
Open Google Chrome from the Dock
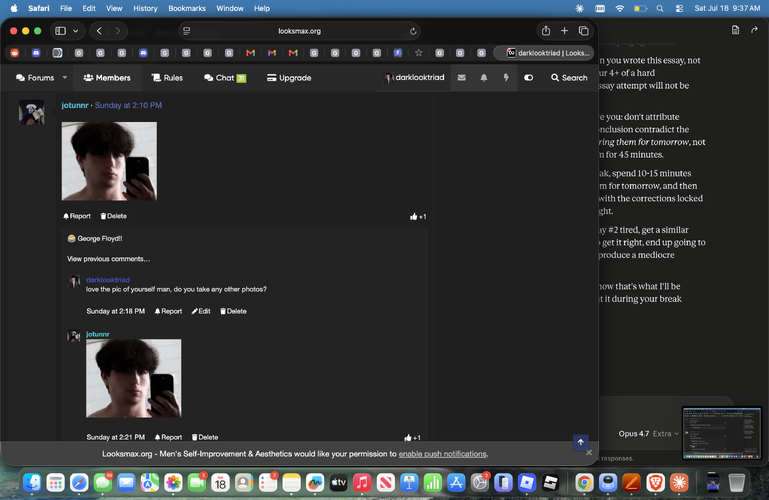coord(584,483)
